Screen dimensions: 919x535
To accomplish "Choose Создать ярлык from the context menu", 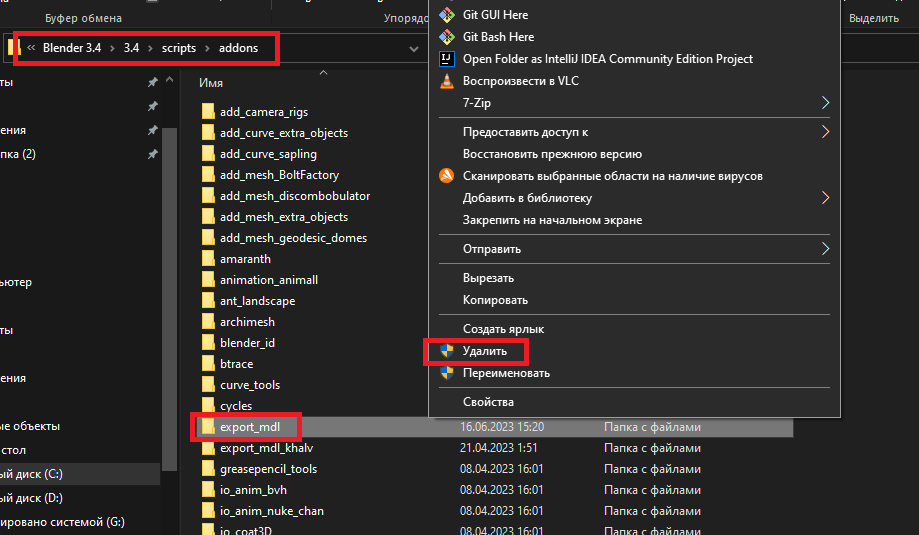I will tap(503, 329).
